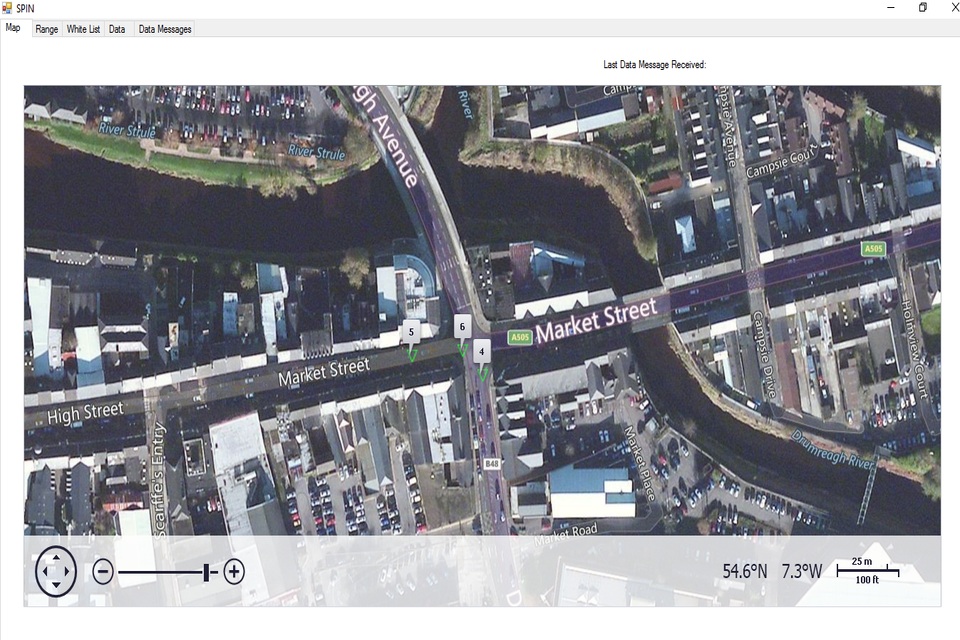
Task: Click the SPIN application icon in title bar
Action: click(x=8, y=8)
